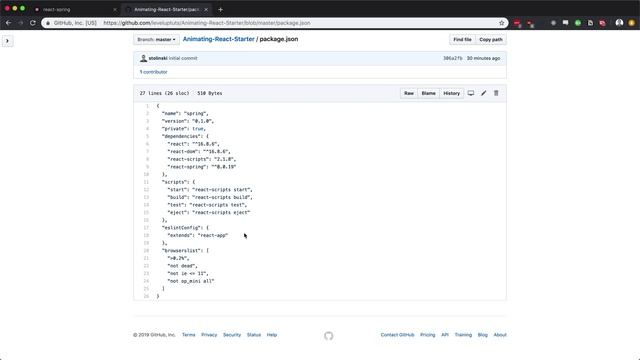The image size is (640, 360).
Task: Select line number 11 in the code
Action: 146,182
